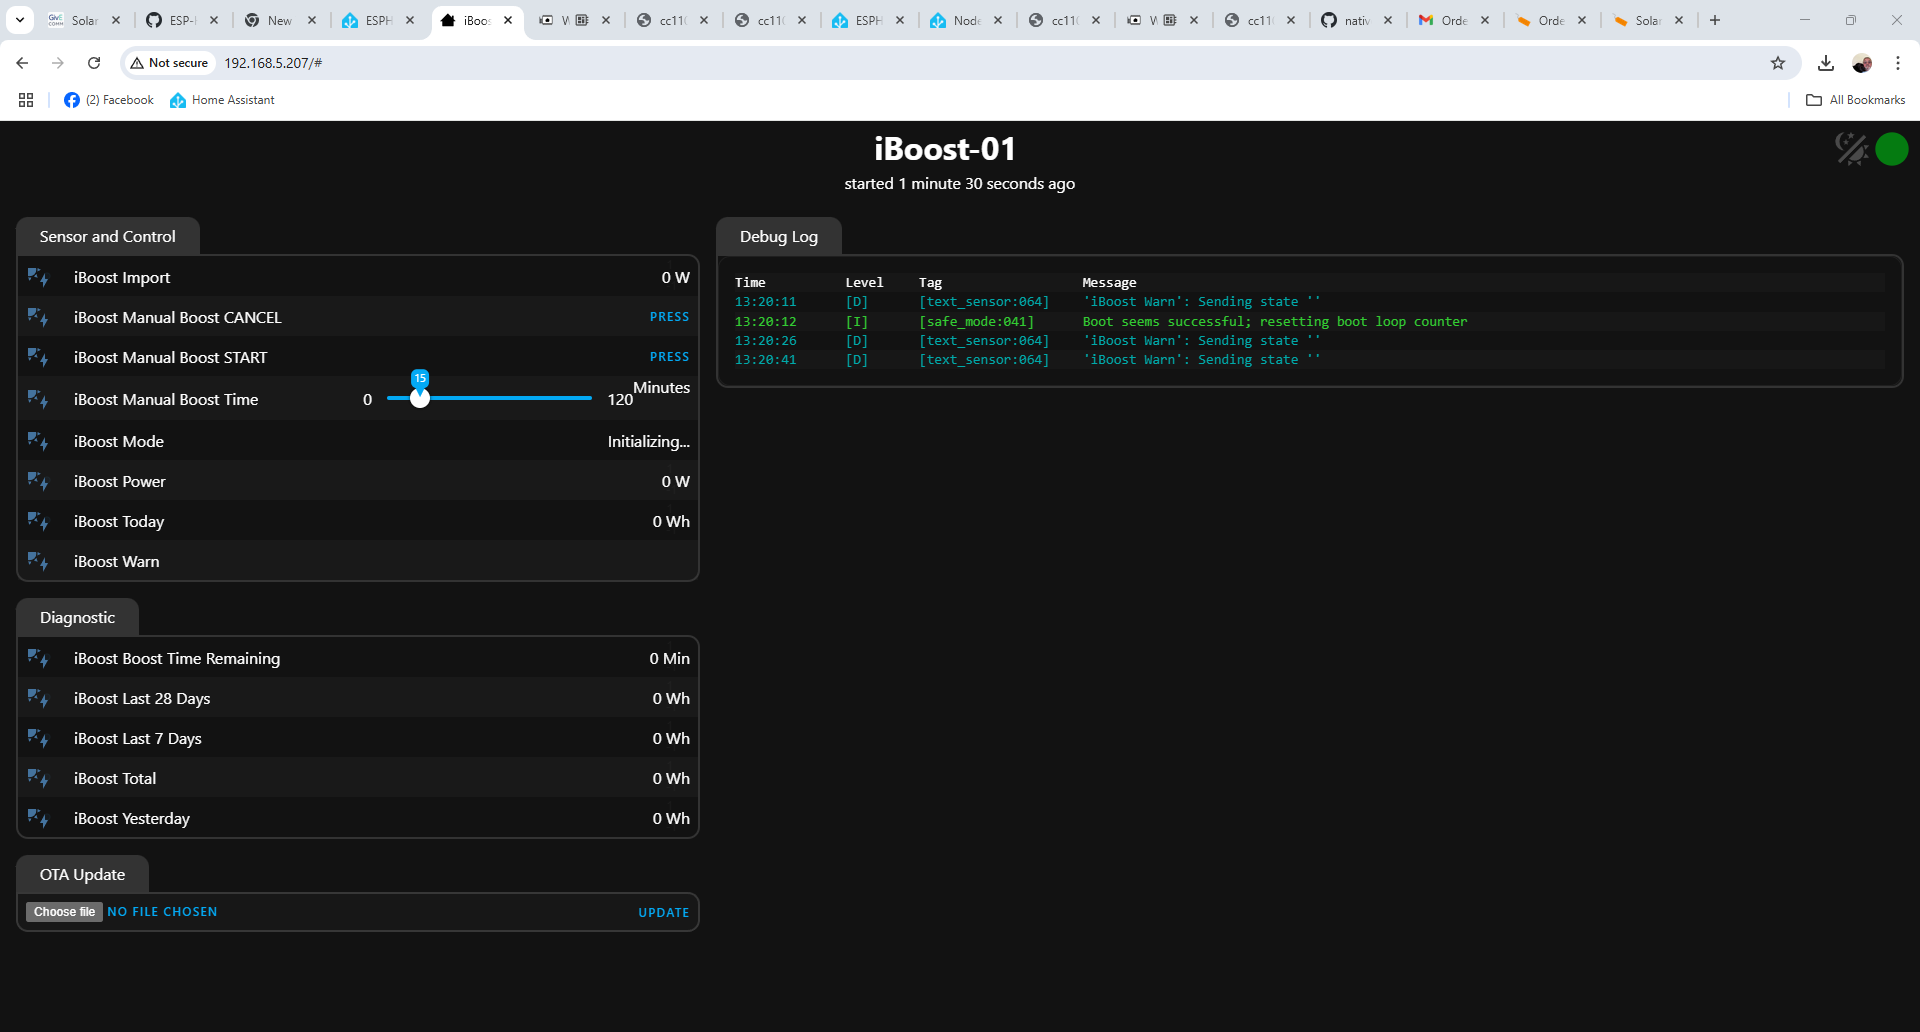Click the icon beside iBoost Manual Boost CANCEL
This screenshot has height=1032, width=1920.
point(38,317)
